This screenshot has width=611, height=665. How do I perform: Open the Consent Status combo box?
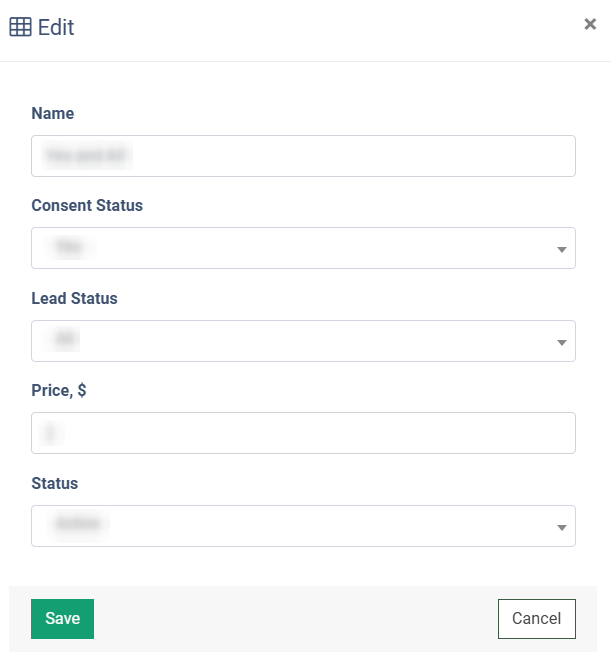(x=303, y=248)
